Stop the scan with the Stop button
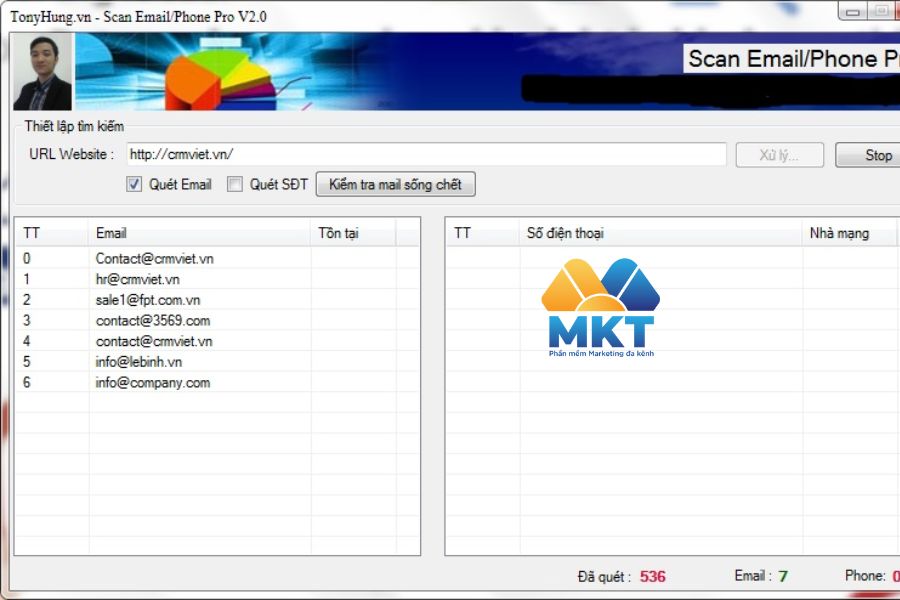The height and width of the screenshot is (600, 900). point(870,155)
